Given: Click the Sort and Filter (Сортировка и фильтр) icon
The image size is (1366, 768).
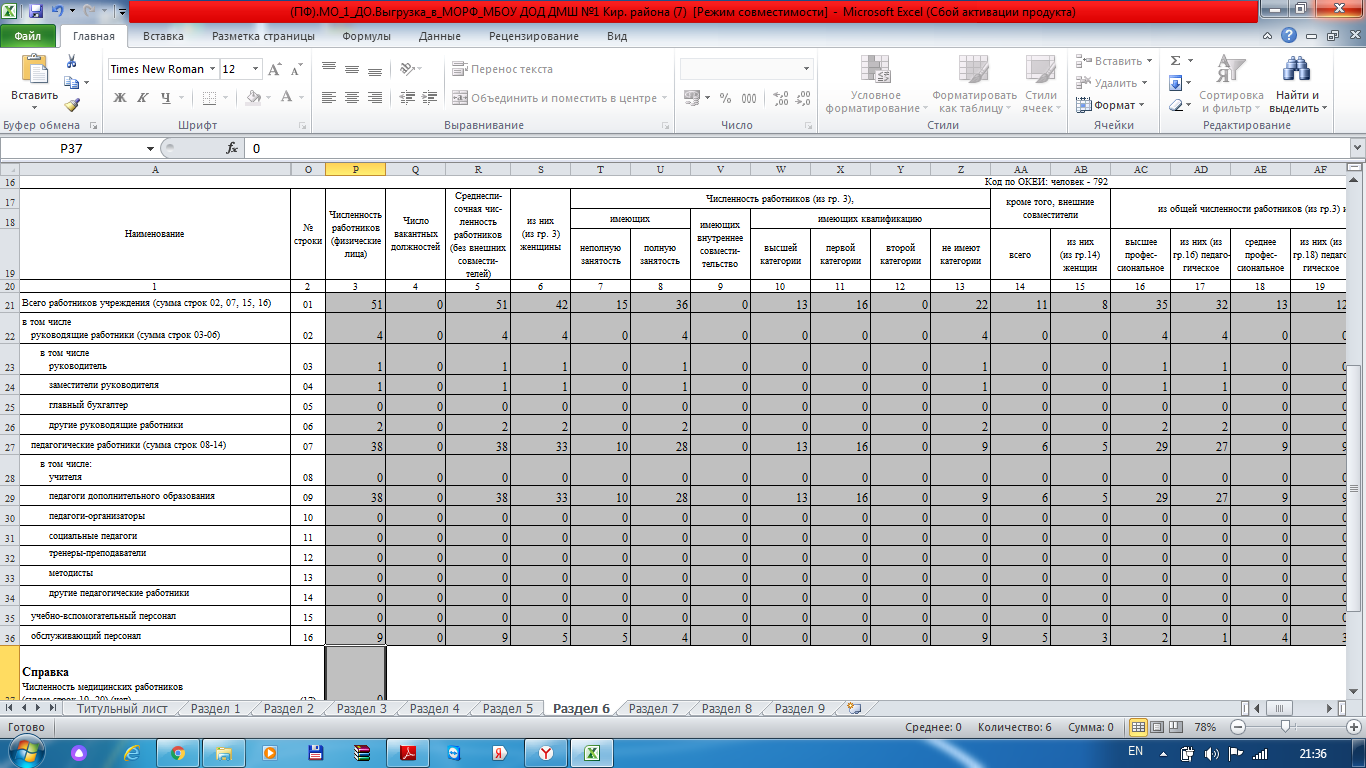Looking at the screenshot, I should 1224,82.
